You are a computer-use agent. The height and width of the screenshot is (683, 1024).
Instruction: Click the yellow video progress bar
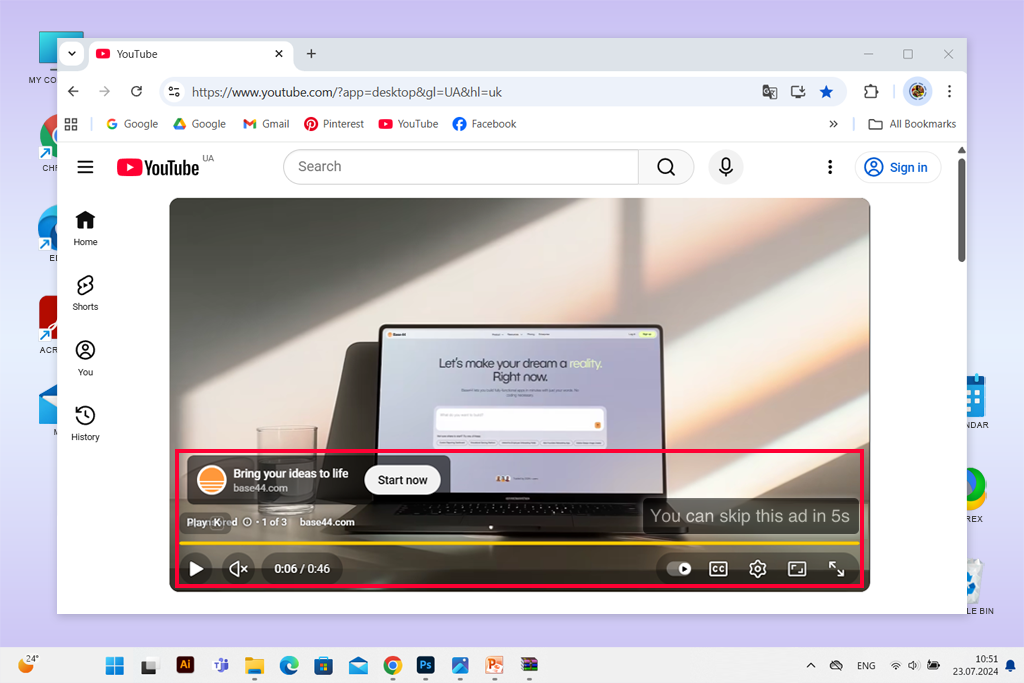click(519, 543)
